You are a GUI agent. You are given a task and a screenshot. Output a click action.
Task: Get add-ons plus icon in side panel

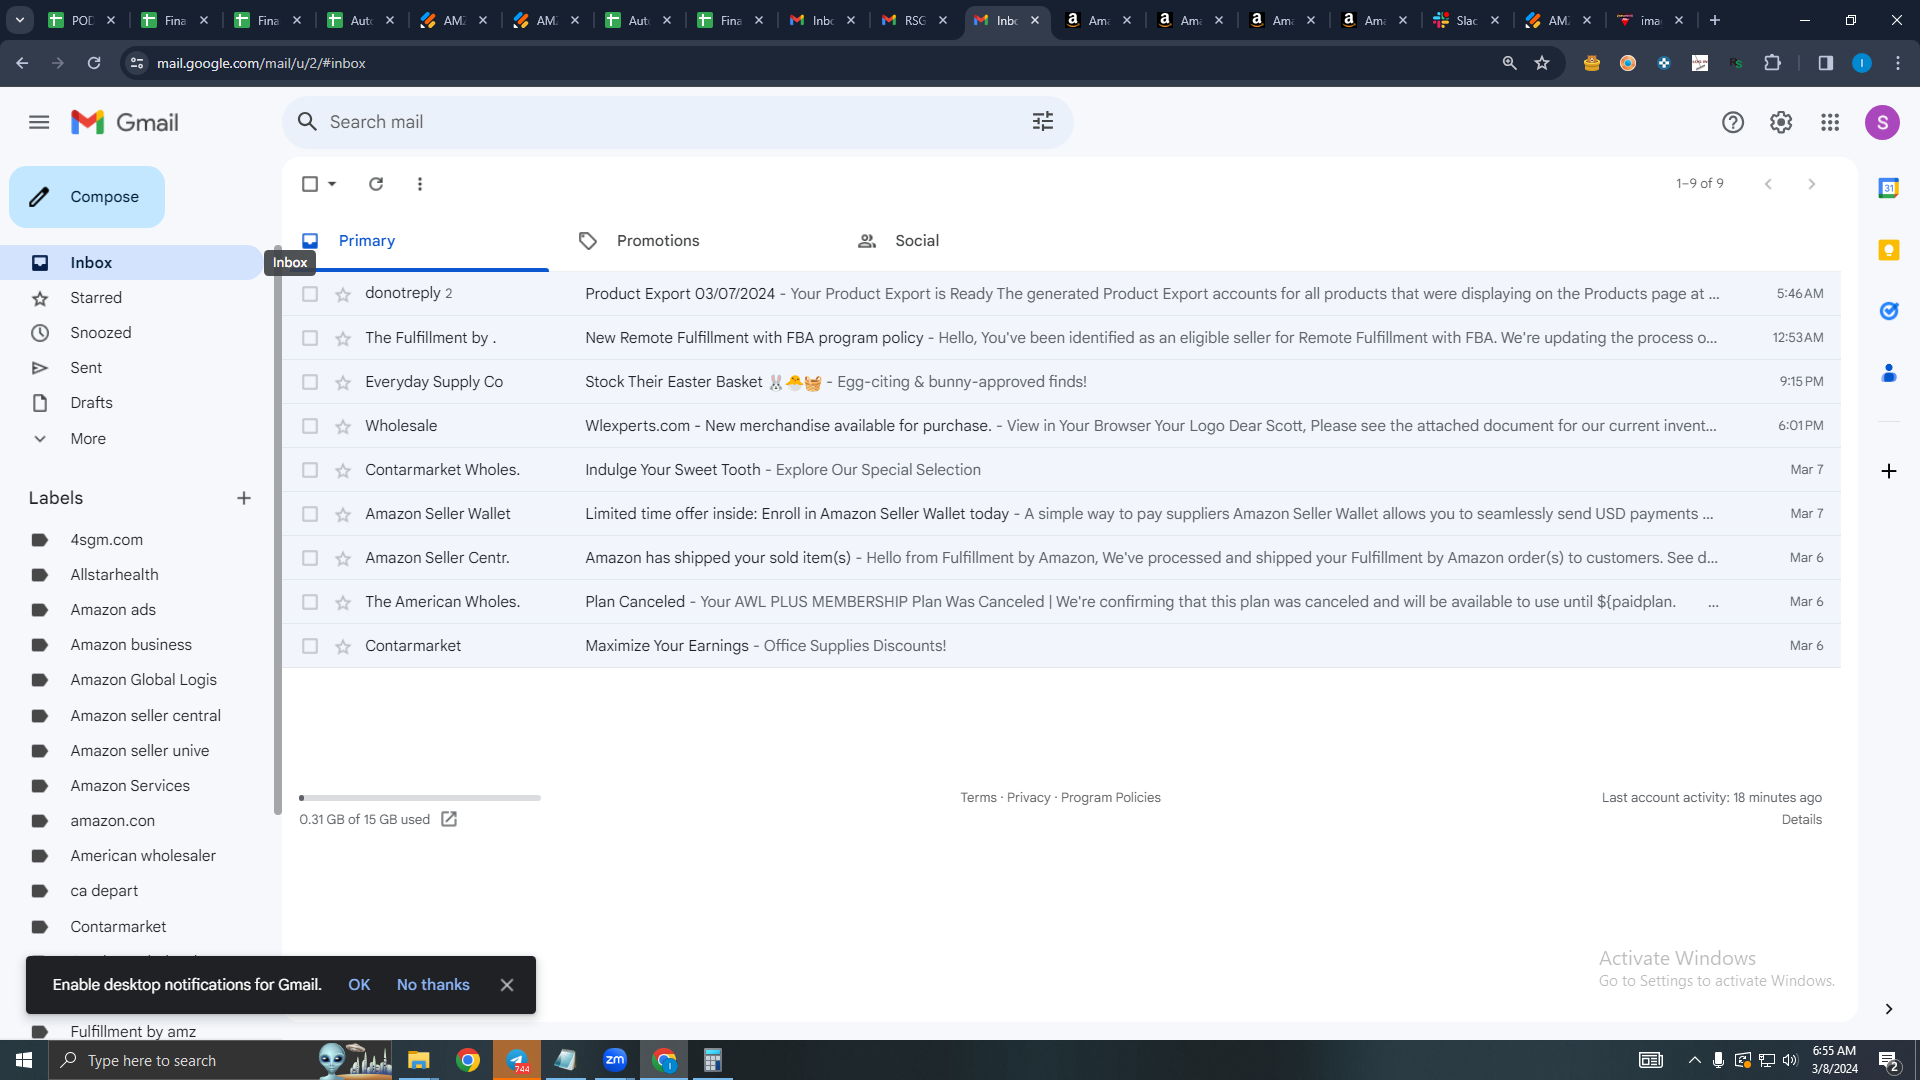pyautogui.click(x=1888, y=471)
